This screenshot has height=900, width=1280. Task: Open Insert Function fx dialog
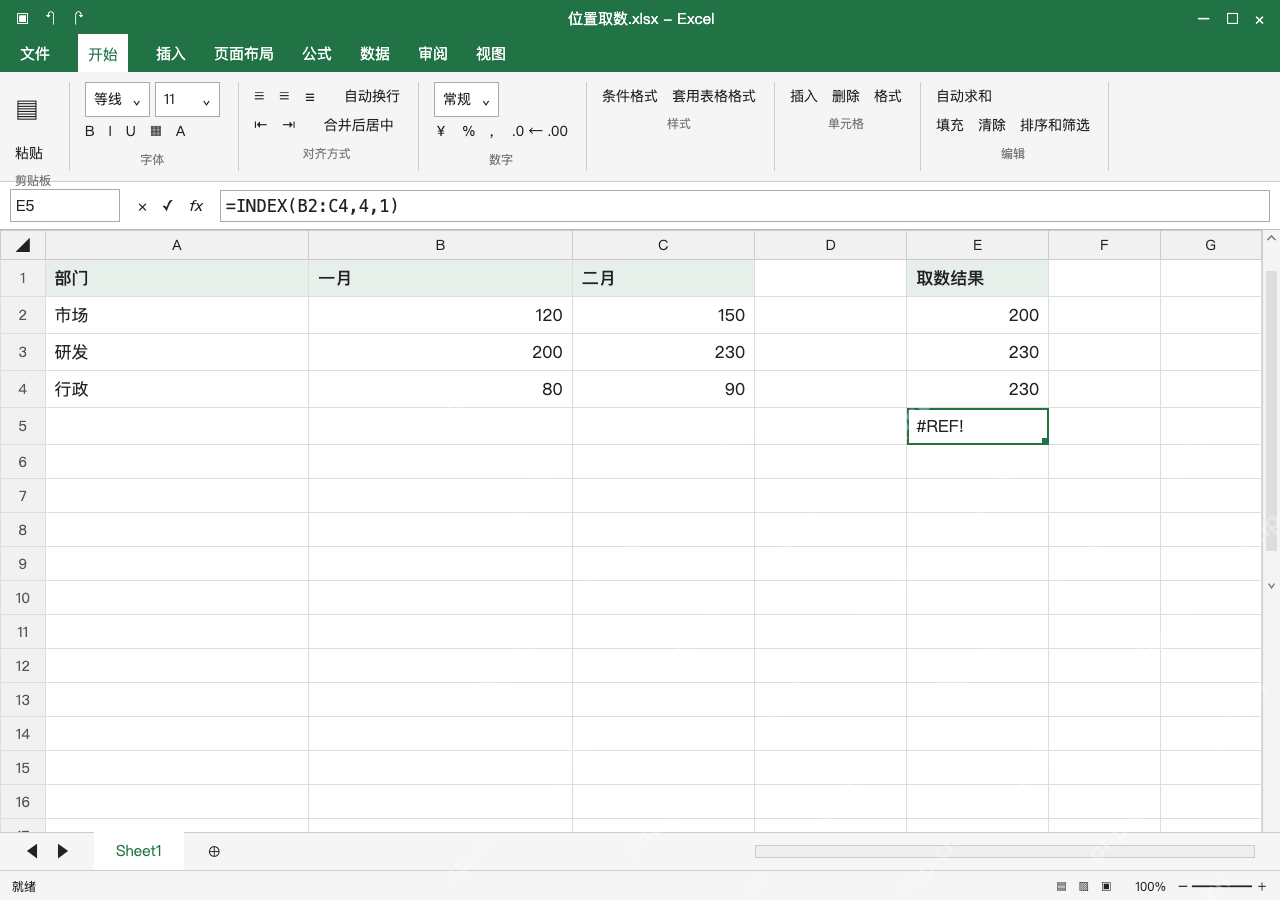[197, 206]
